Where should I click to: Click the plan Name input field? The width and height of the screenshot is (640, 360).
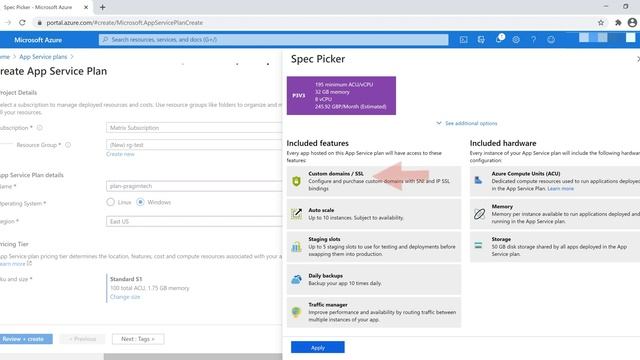click(x=194, y=186)
